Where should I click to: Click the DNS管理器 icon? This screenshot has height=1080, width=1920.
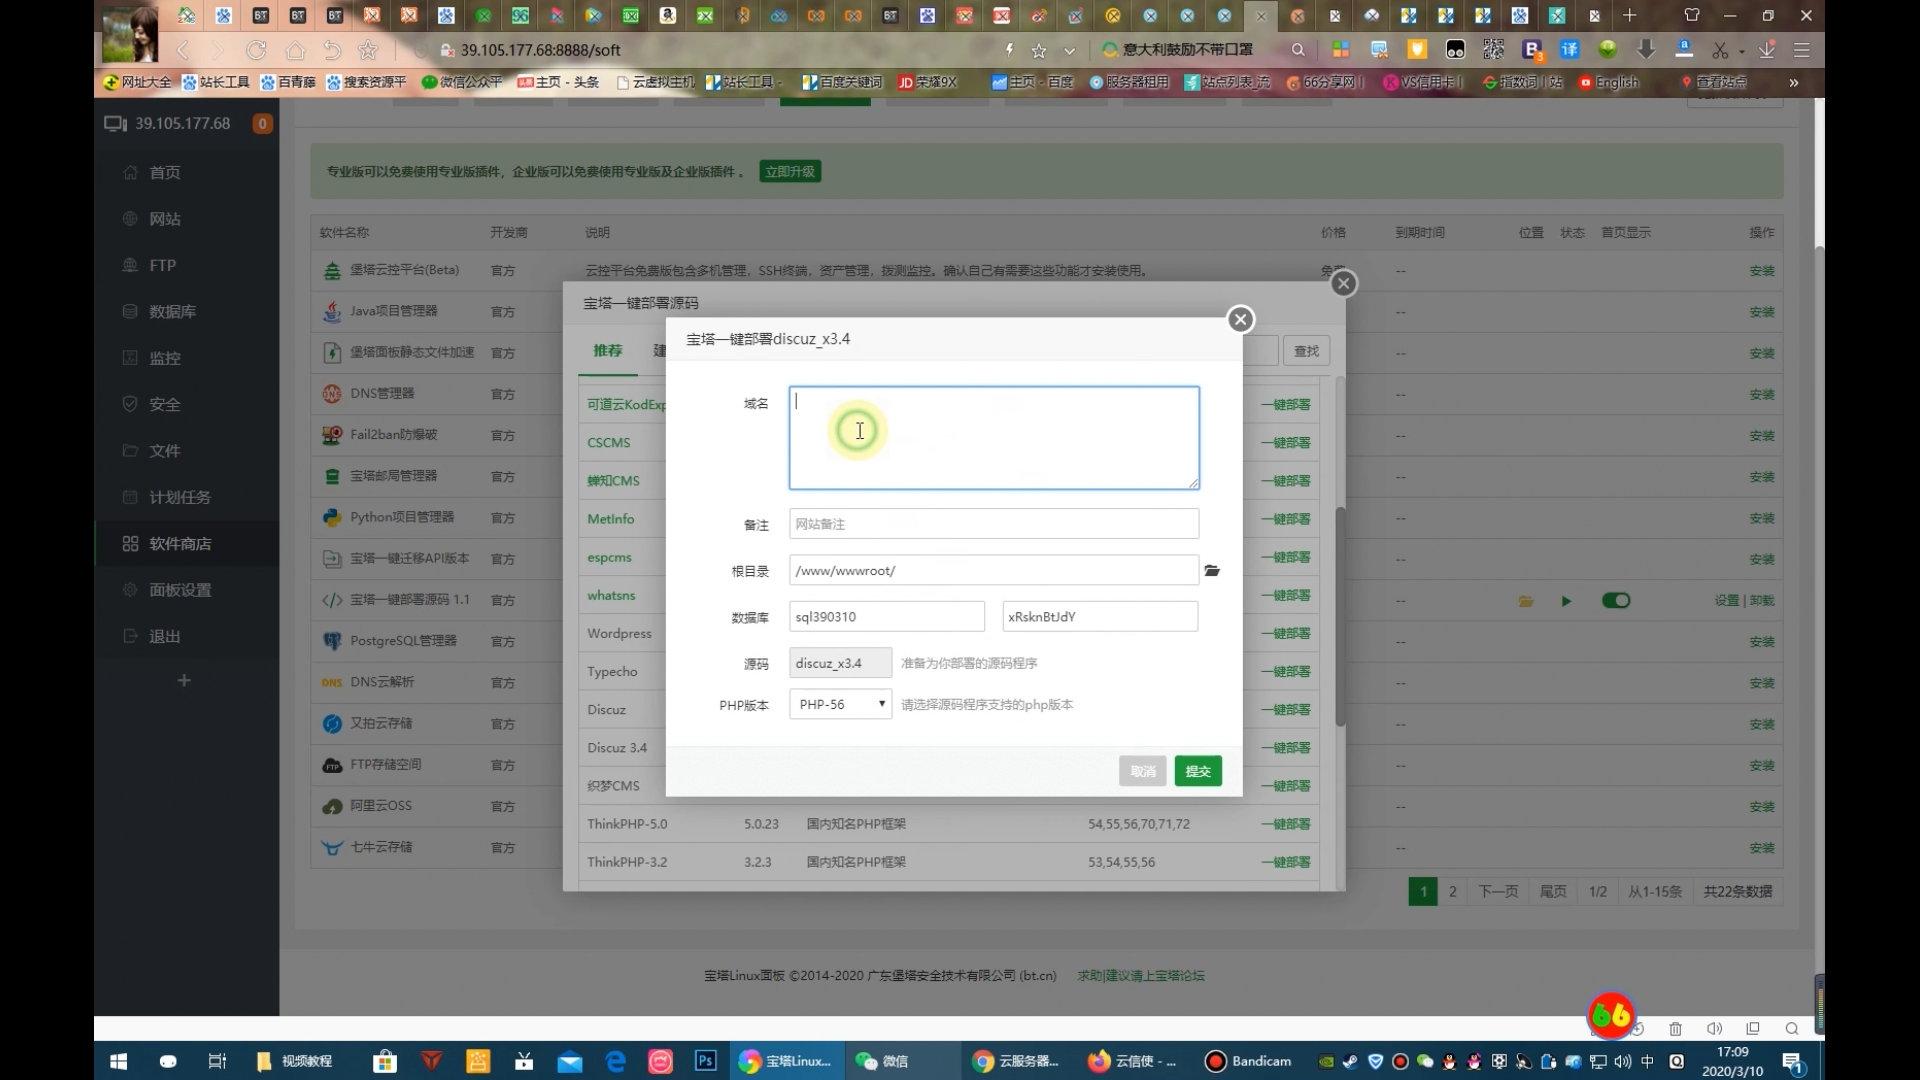click(332, 394)
